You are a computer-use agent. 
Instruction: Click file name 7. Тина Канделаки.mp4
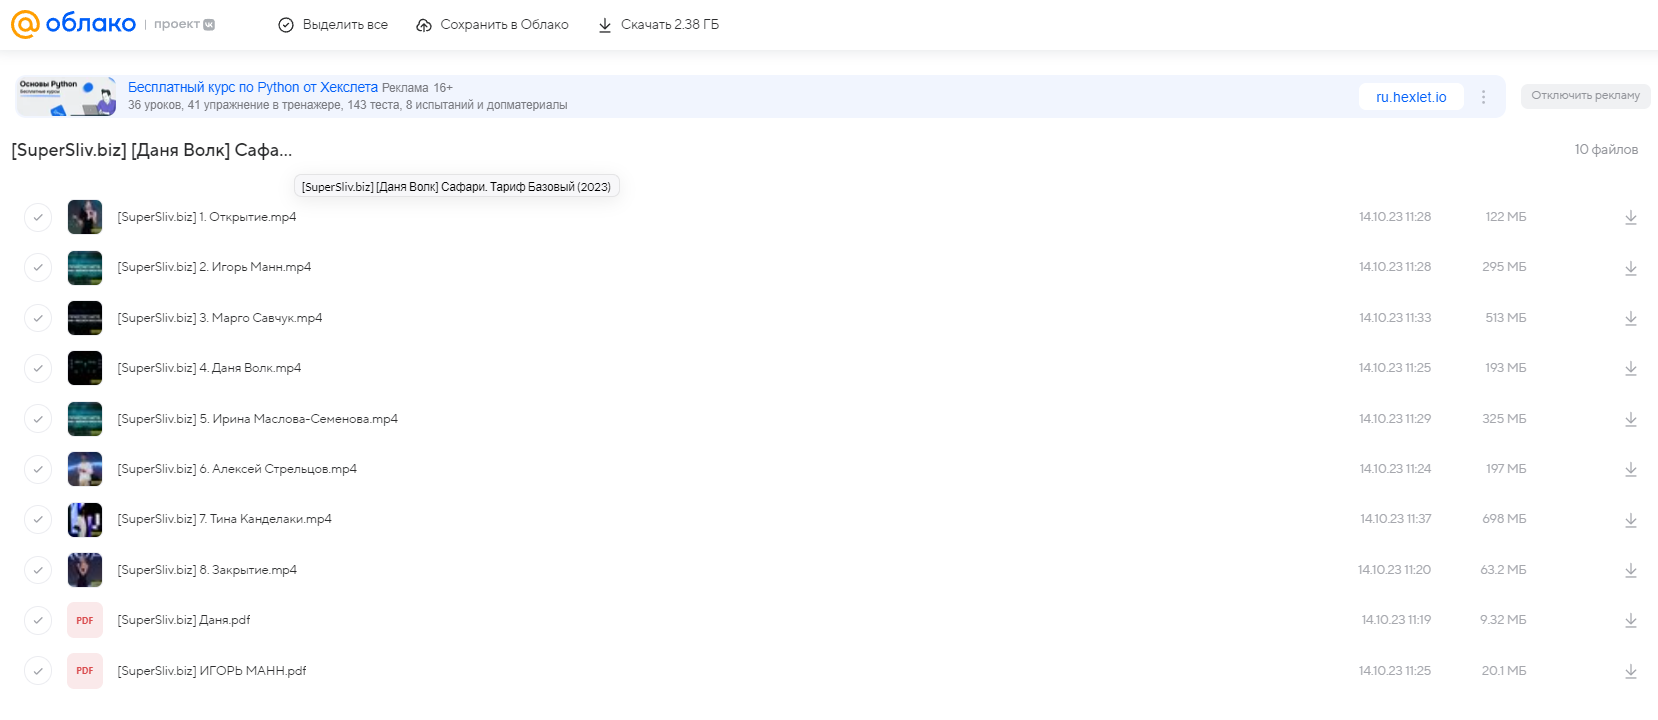click(x=225, y=519)
